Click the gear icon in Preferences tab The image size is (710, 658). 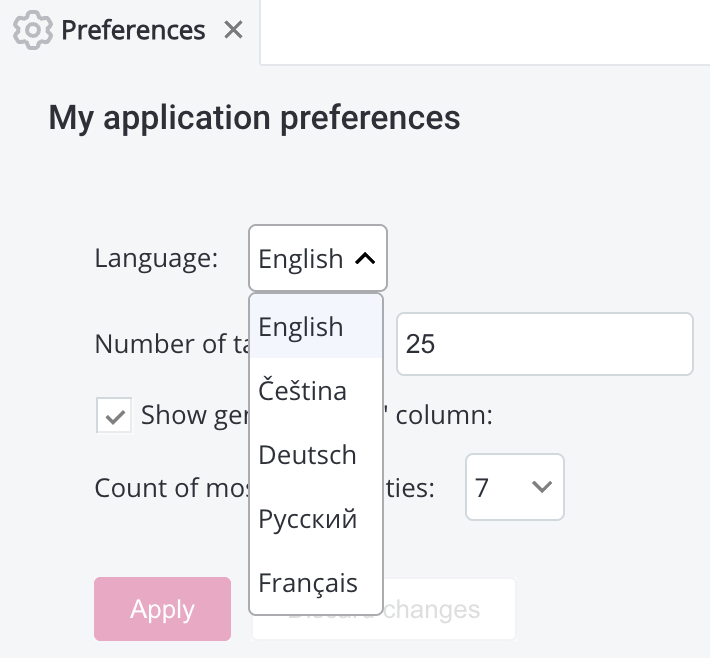(33, 31)
